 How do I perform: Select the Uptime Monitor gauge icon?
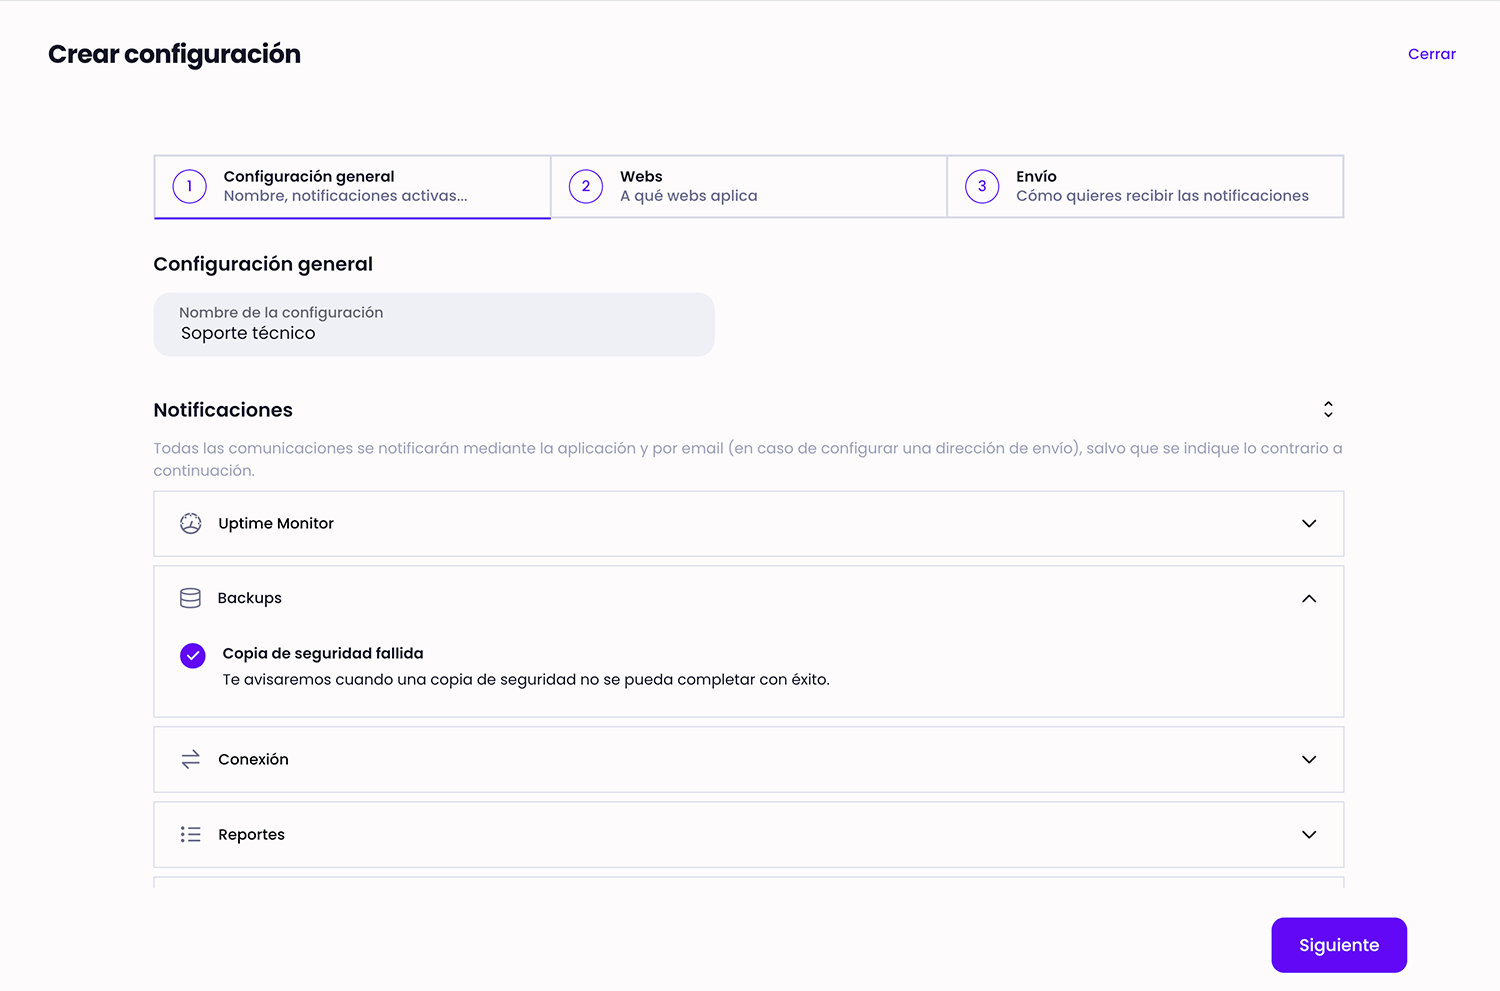pyautogui.click(x=190, y=523)
